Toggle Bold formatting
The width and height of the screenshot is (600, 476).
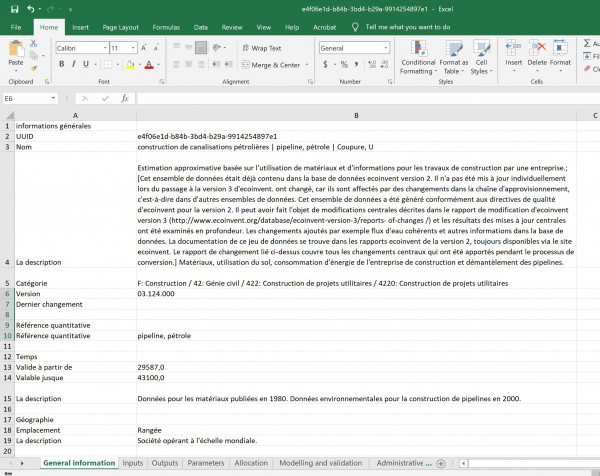coord(62,64)
